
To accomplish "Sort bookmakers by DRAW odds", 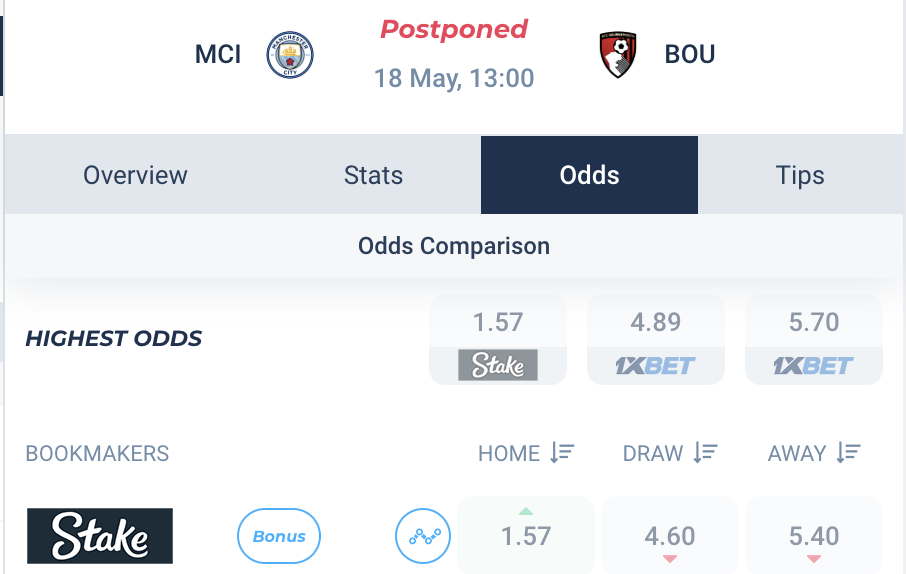I will tap(705, 453).
